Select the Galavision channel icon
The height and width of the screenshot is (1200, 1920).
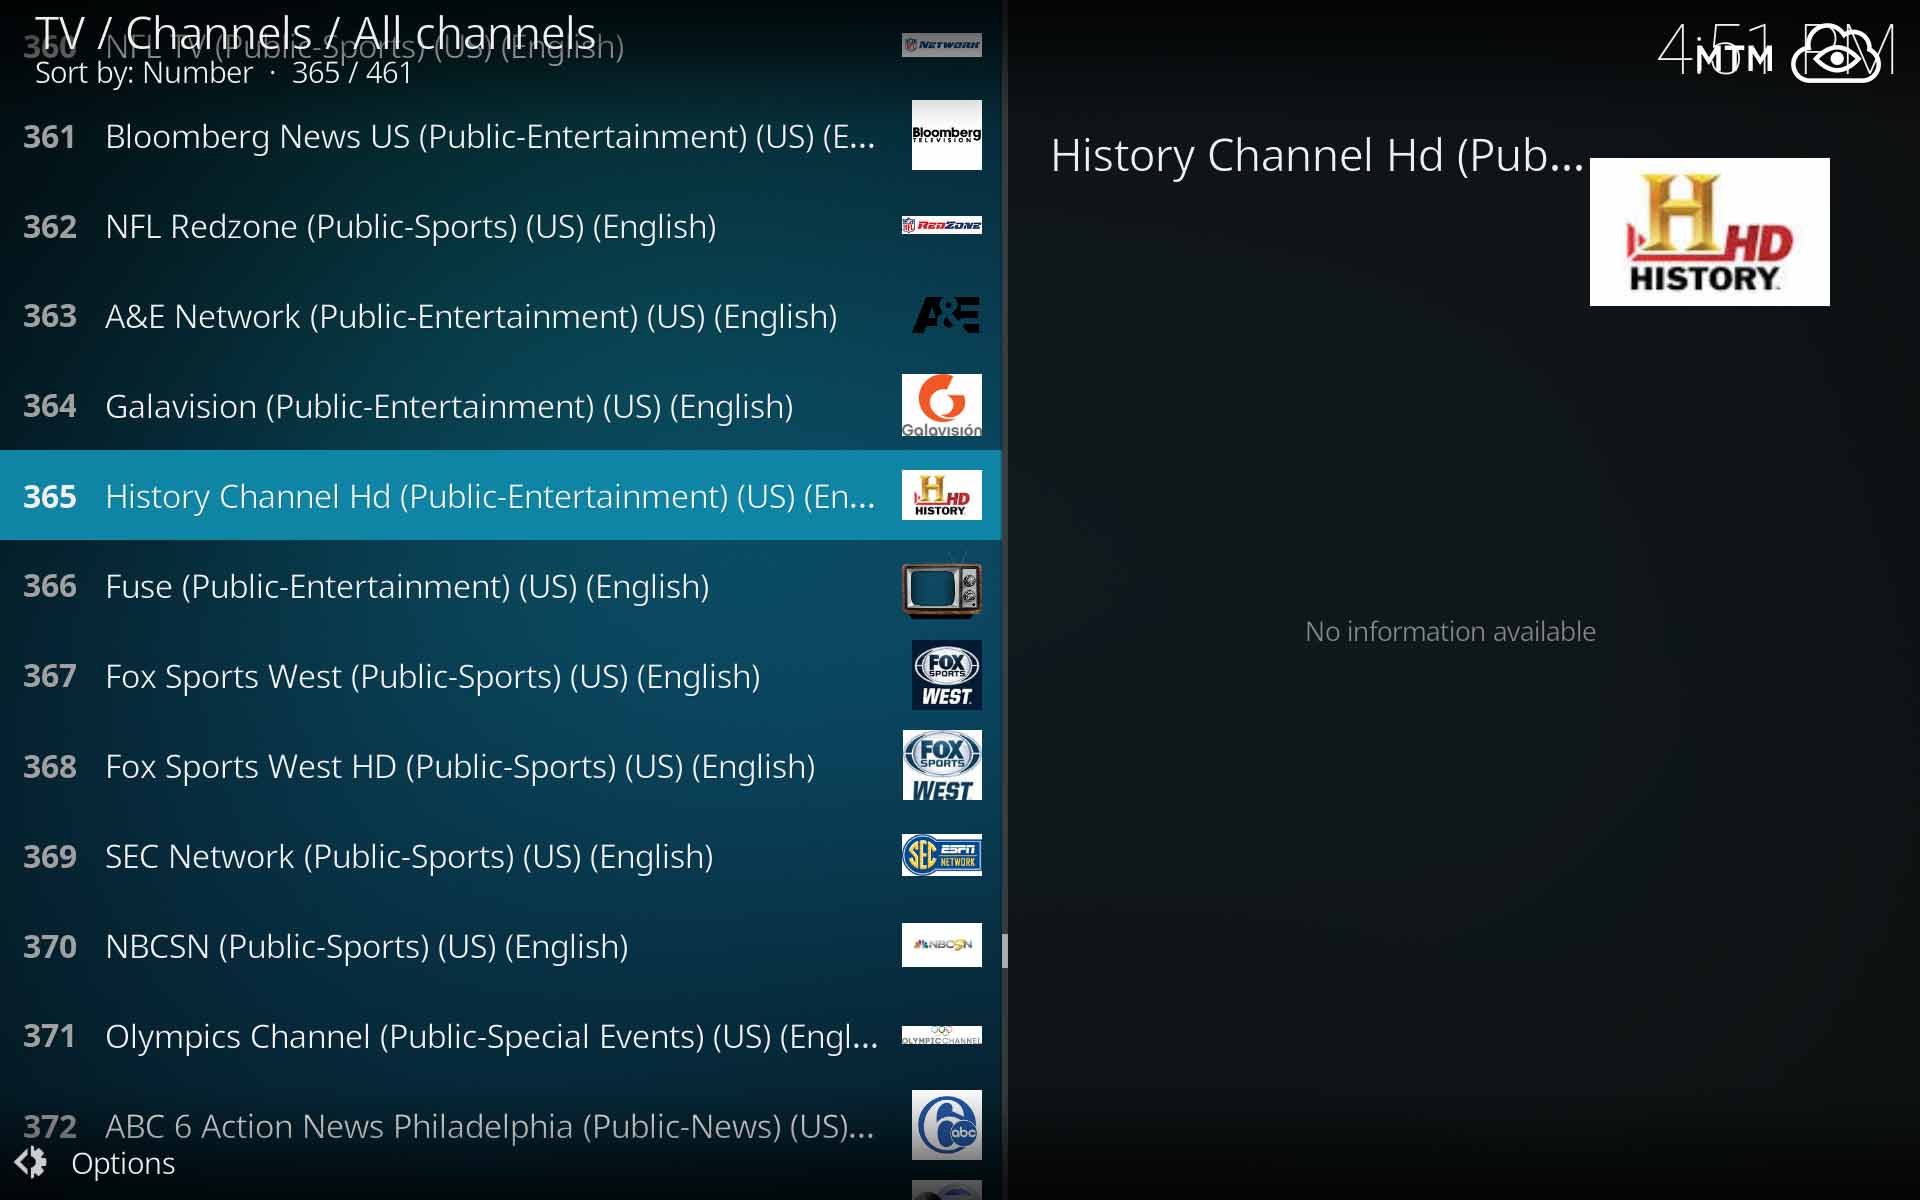tap(940, 404)
